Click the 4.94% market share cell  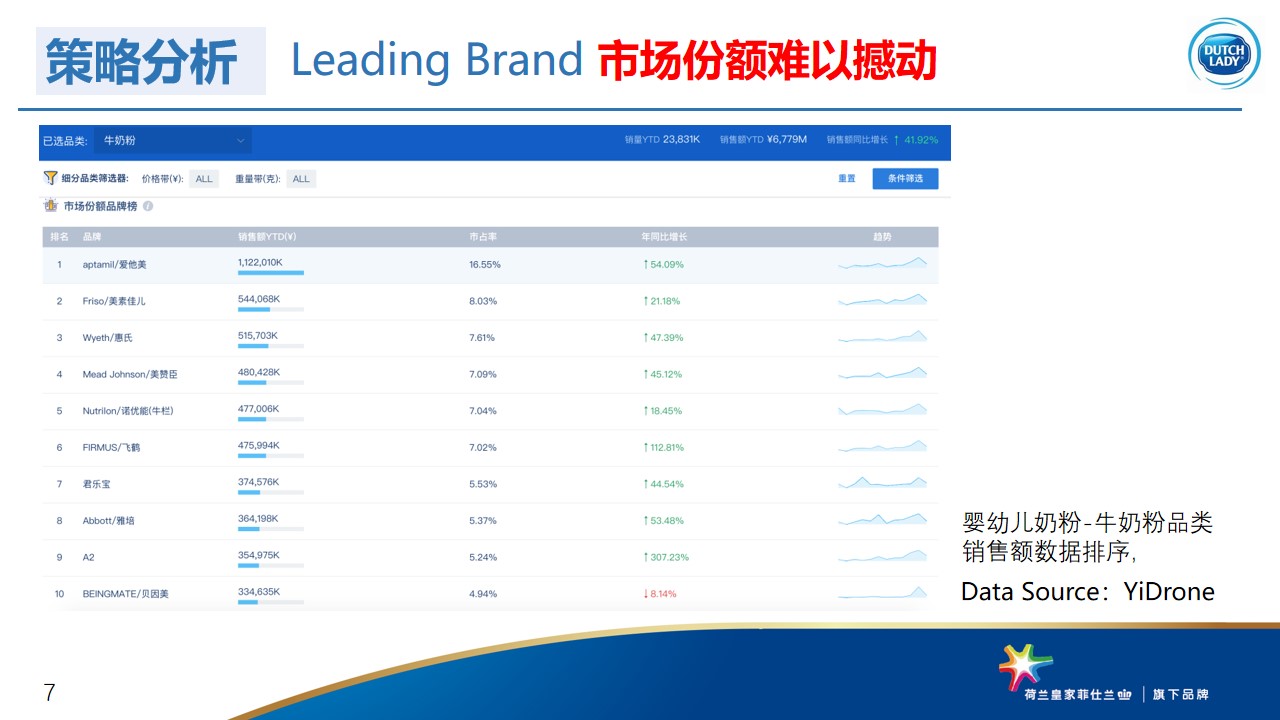point(483,594)
